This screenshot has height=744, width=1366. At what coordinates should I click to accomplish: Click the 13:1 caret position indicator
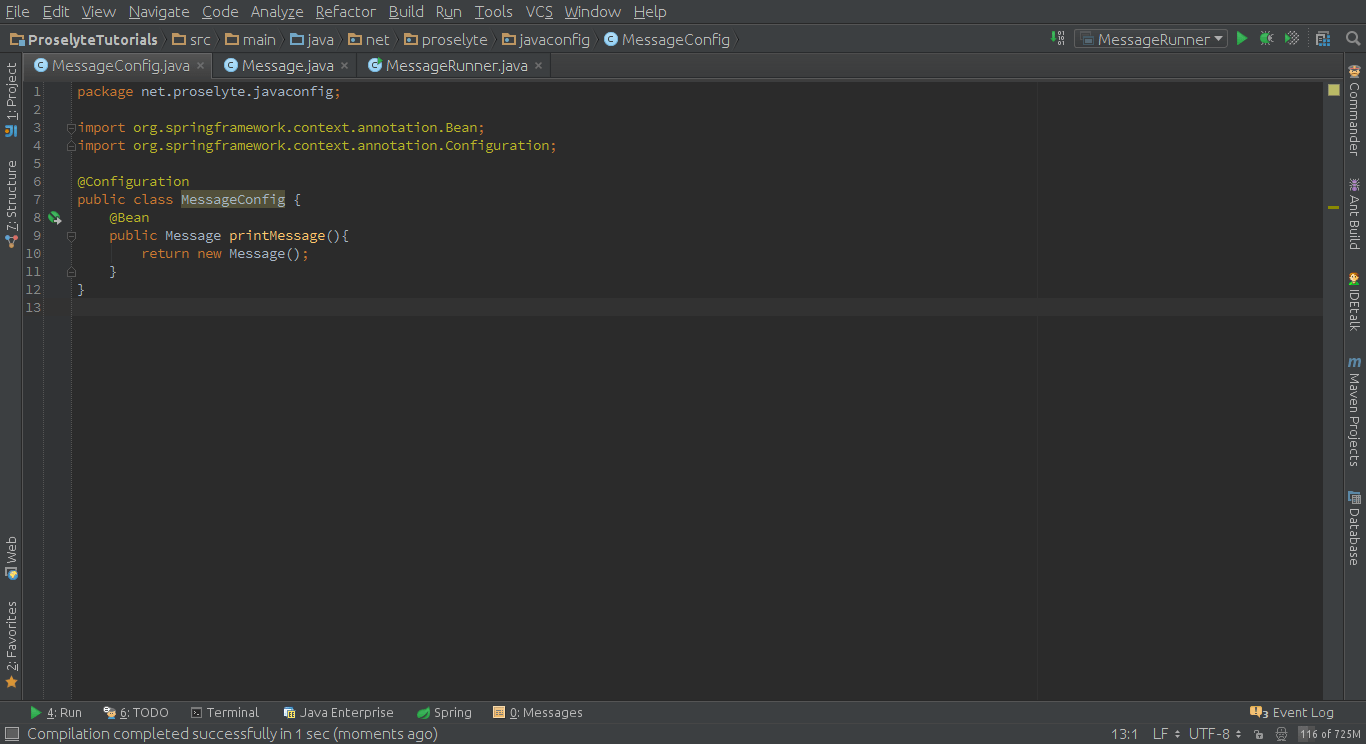pyautogui.click(x=1125, y=734)
